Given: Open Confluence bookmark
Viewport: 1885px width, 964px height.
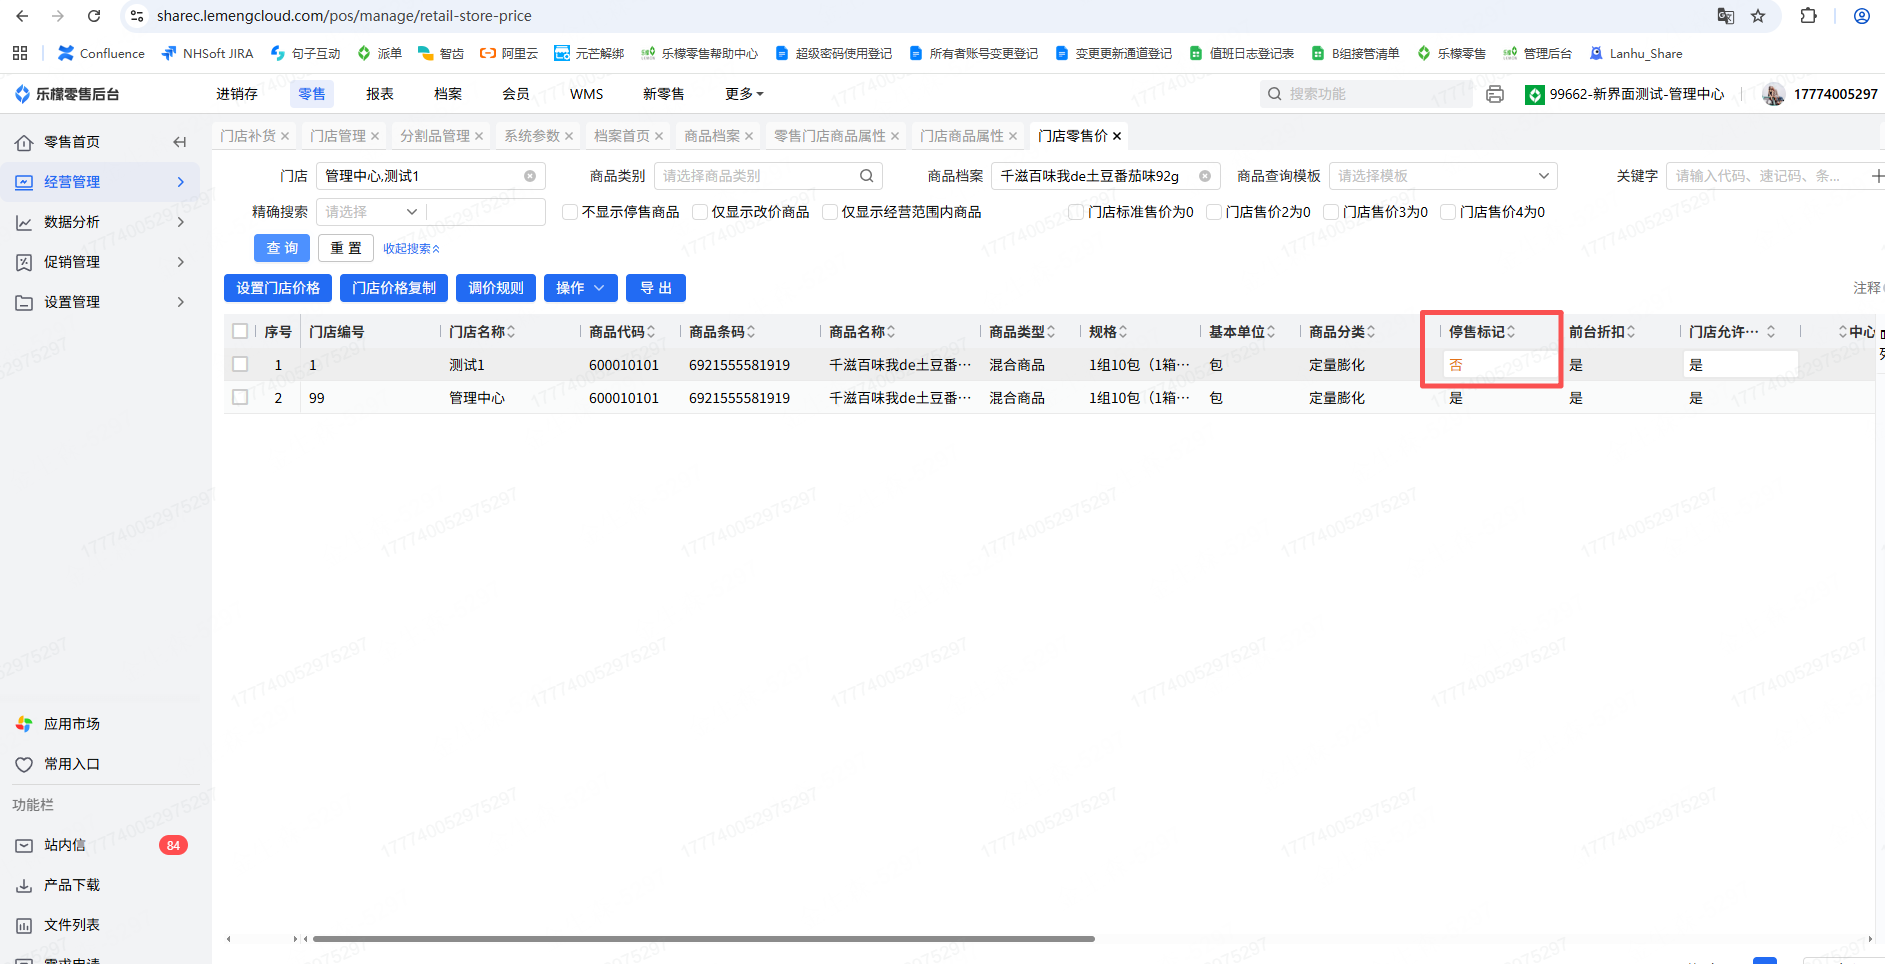Looking at the screenshot, I should pyautogui.click(x=101, y=53).
